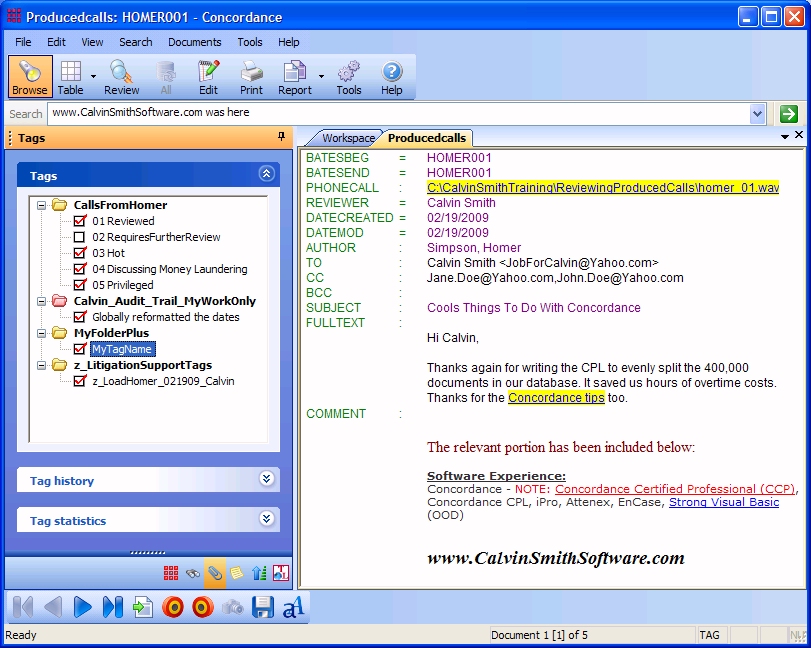Click into the Search input field

click(x=400, y=114)
